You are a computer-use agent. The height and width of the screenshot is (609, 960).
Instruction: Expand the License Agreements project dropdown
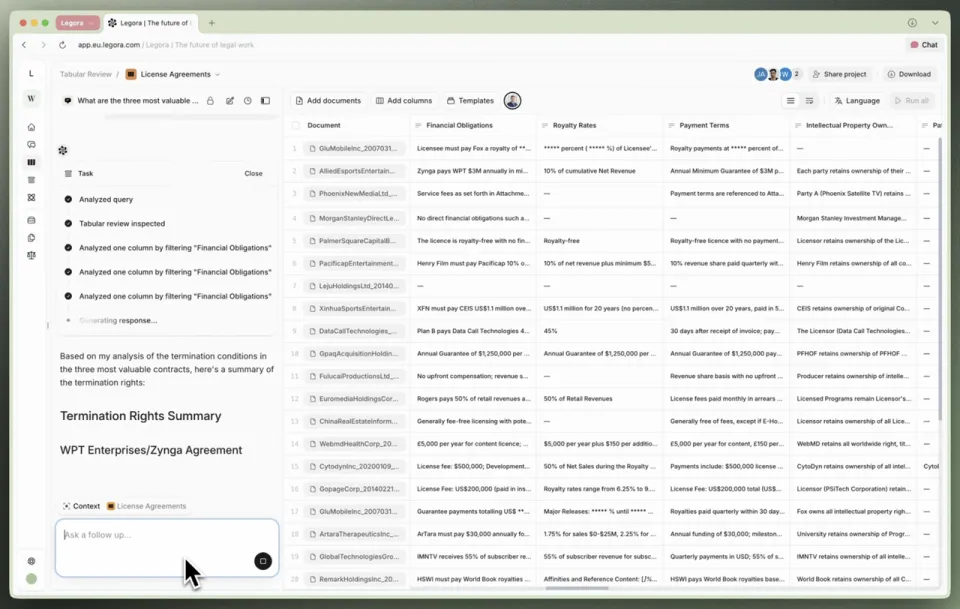217,75
